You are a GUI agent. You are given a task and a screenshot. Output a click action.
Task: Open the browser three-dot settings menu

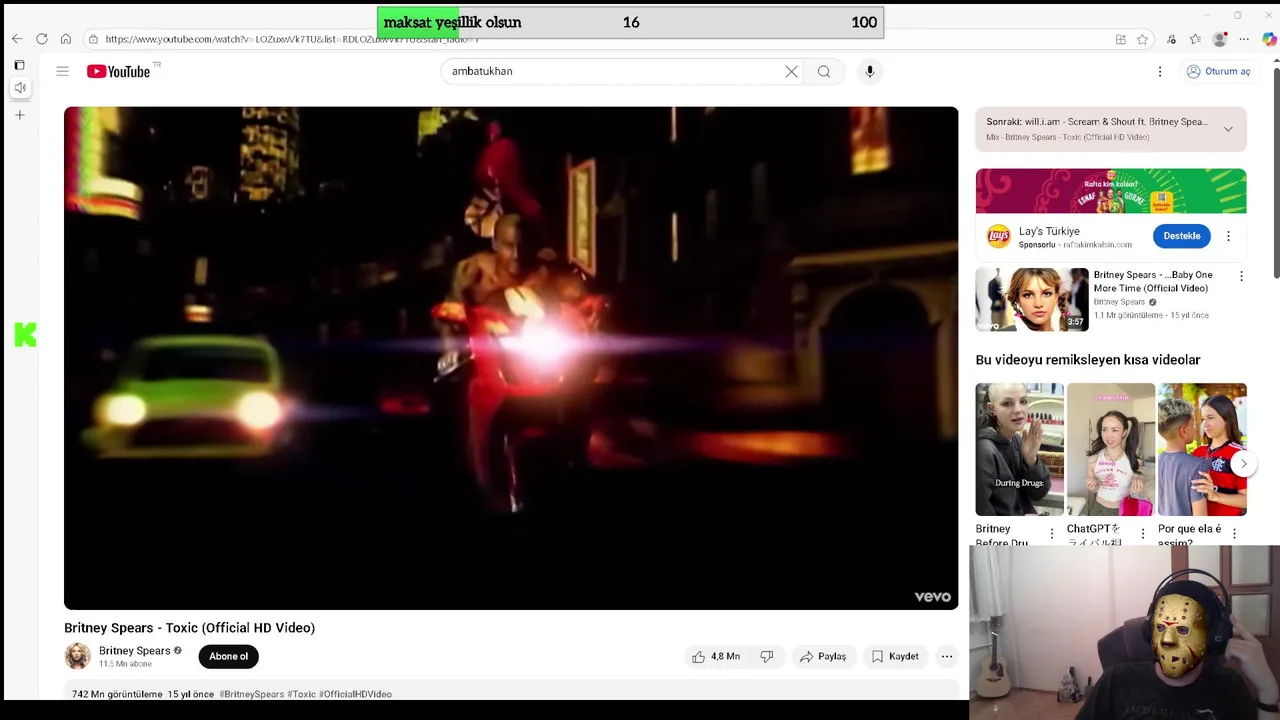1244,39
